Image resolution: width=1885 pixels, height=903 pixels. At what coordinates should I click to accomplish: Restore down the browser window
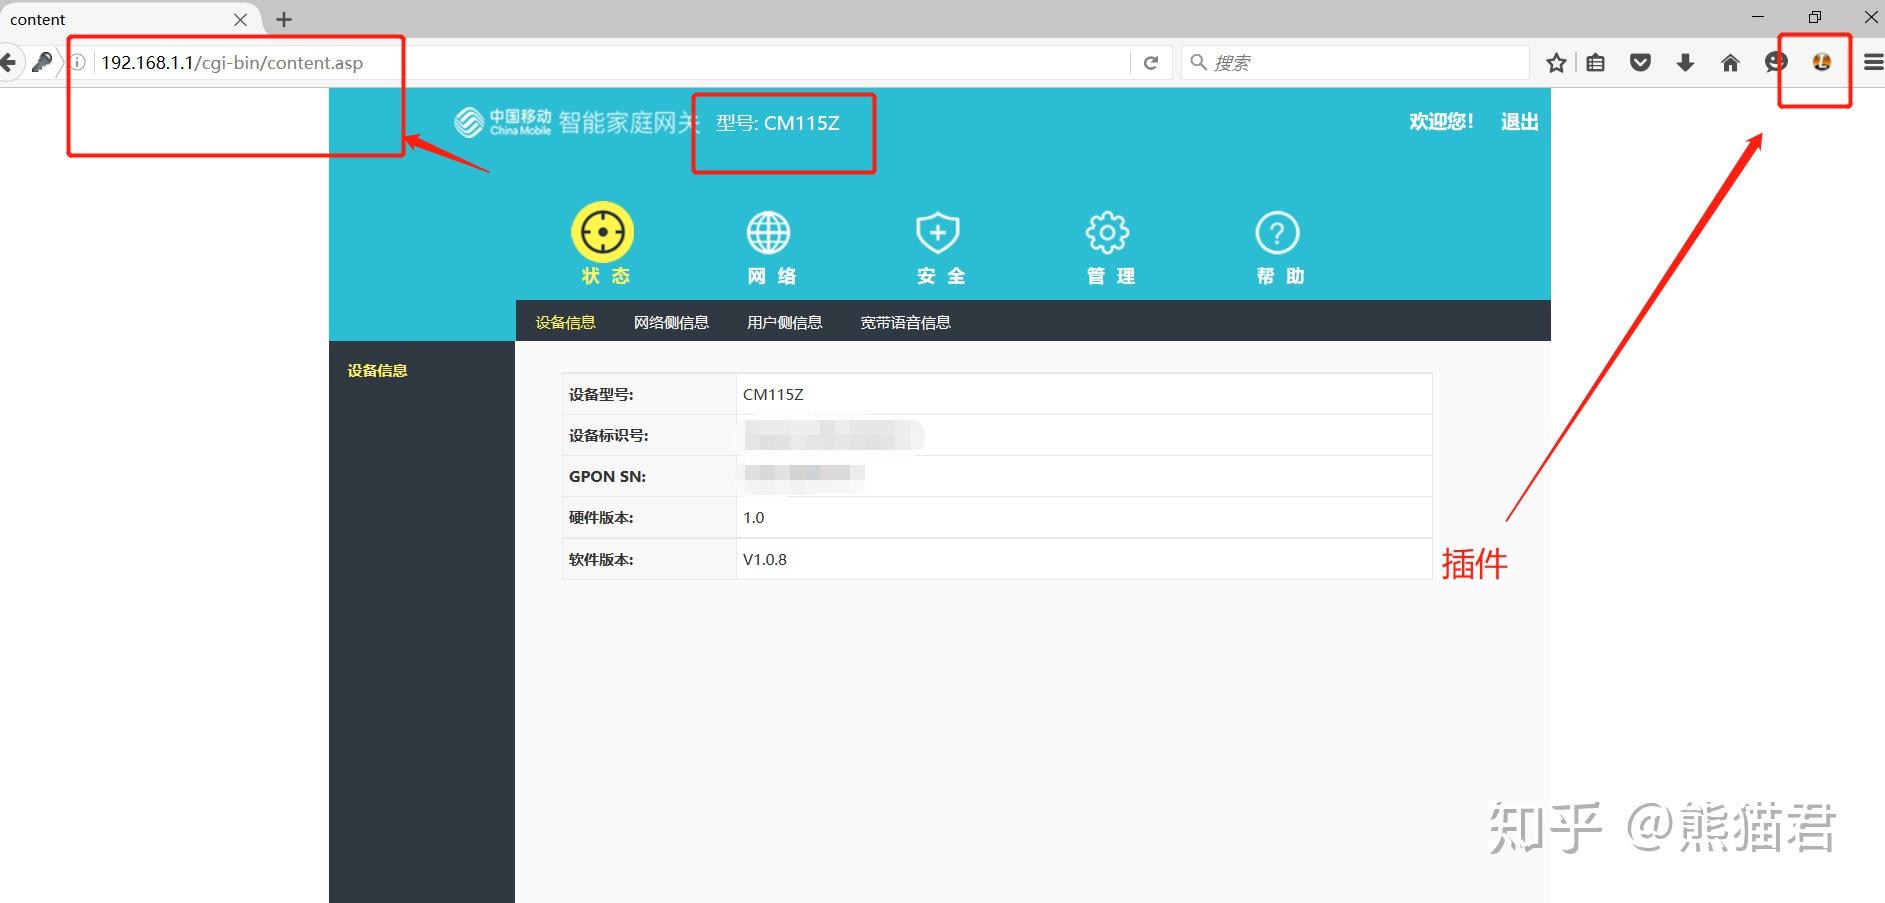1815,17
